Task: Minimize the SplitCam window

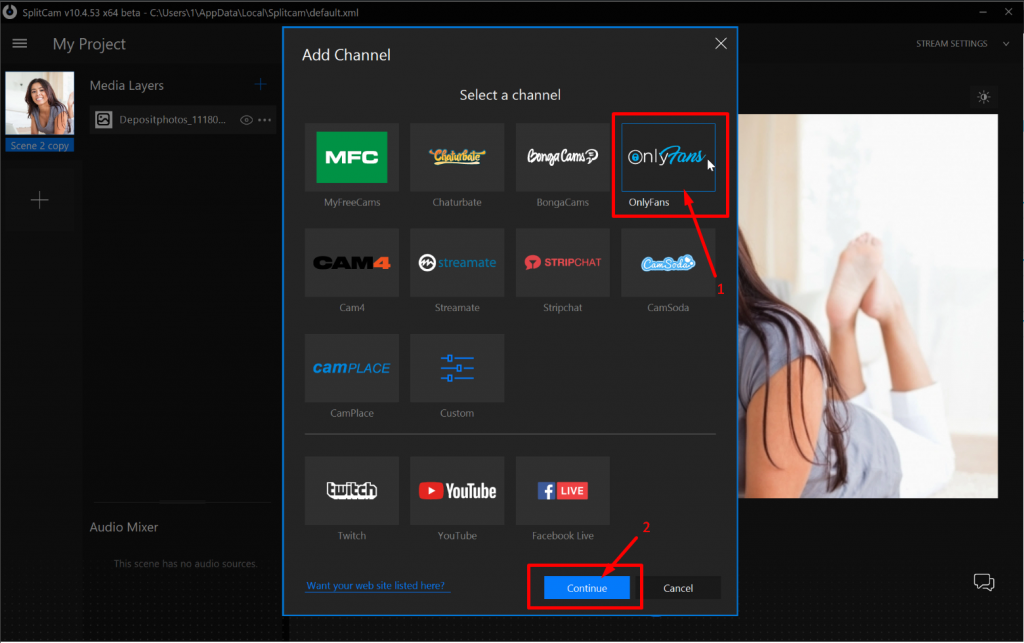Action: (983, 12)
